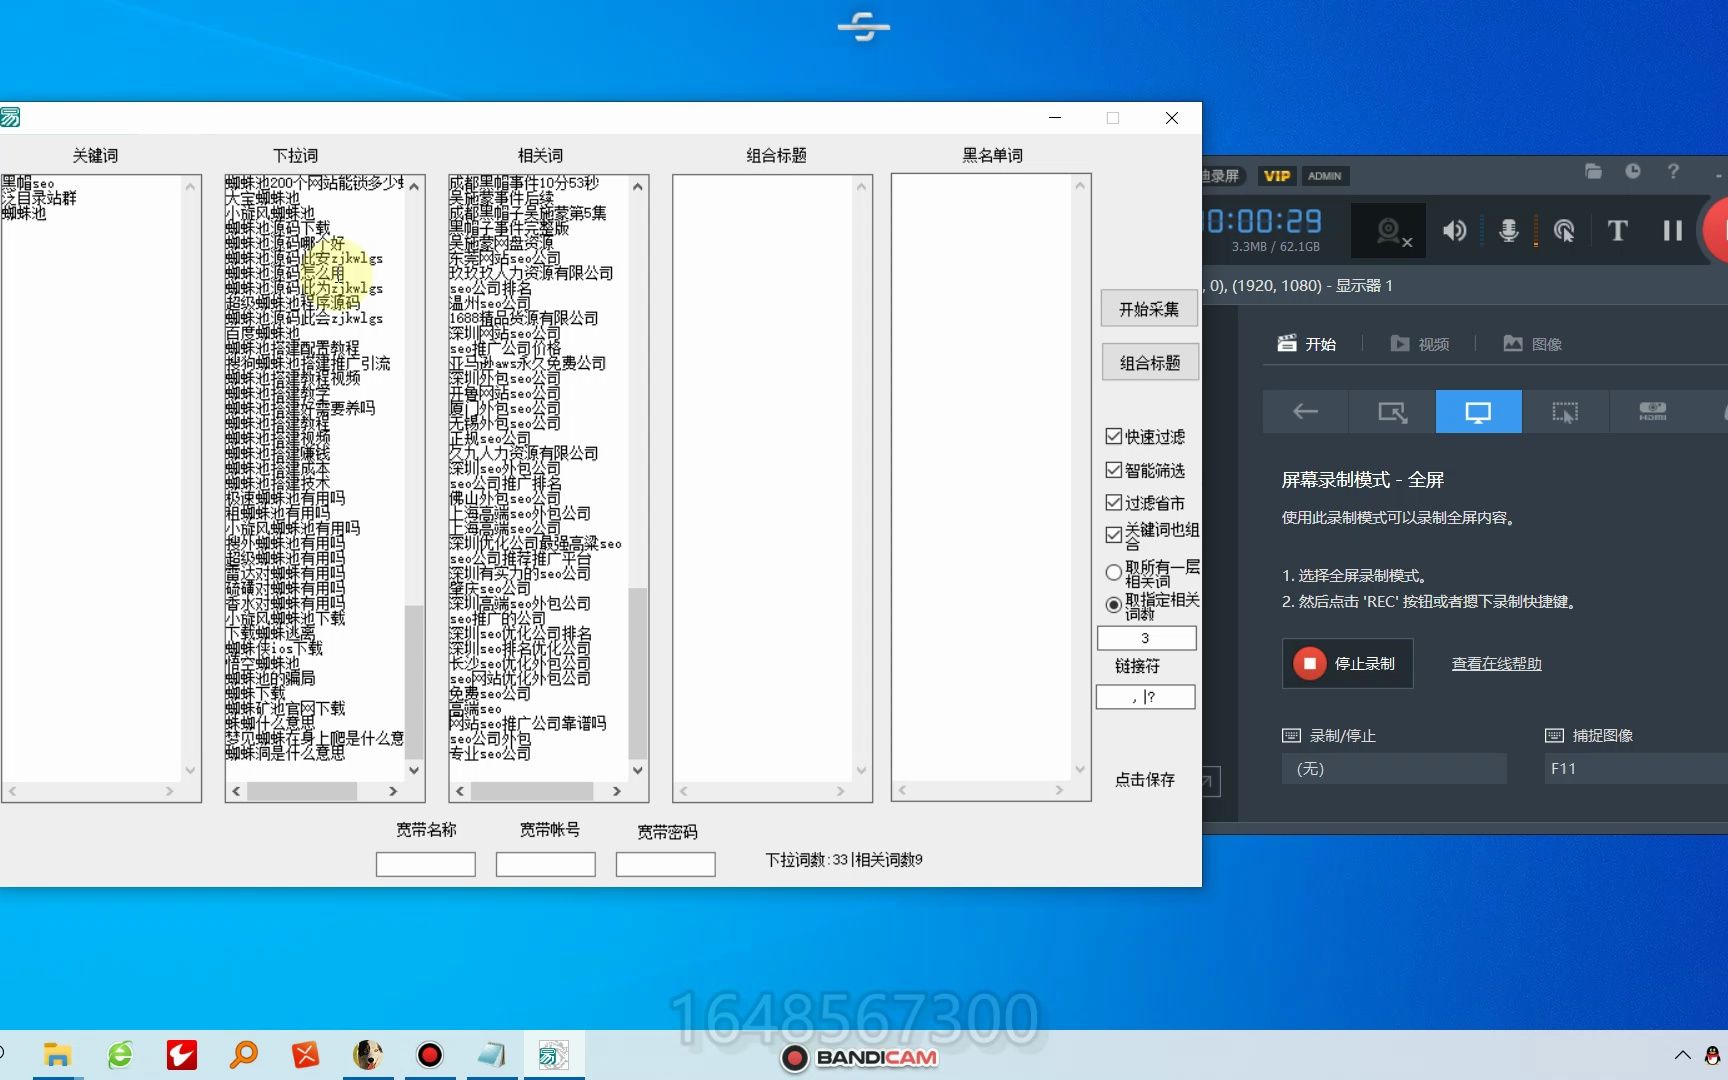
Task: Select the 蜘蛛池 entry in 关键词 list
Action: click(x=24, y=213)
